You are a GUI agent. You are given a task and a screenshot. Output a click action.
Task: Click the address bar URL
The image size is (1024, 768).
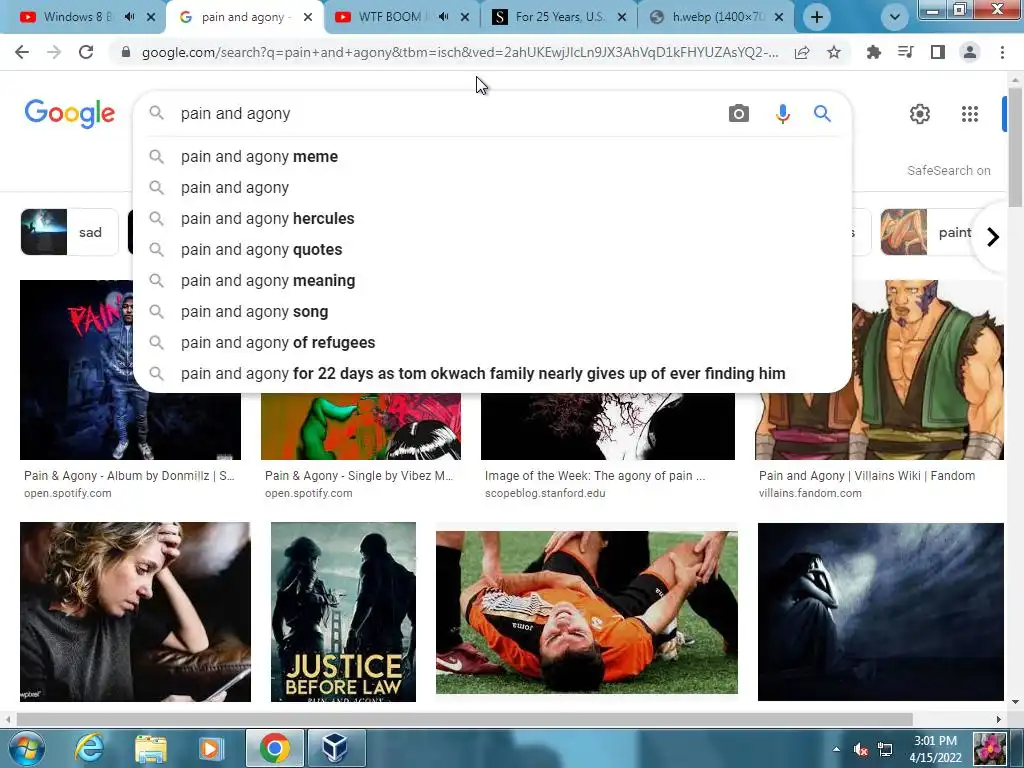click(x=460, y=52)
